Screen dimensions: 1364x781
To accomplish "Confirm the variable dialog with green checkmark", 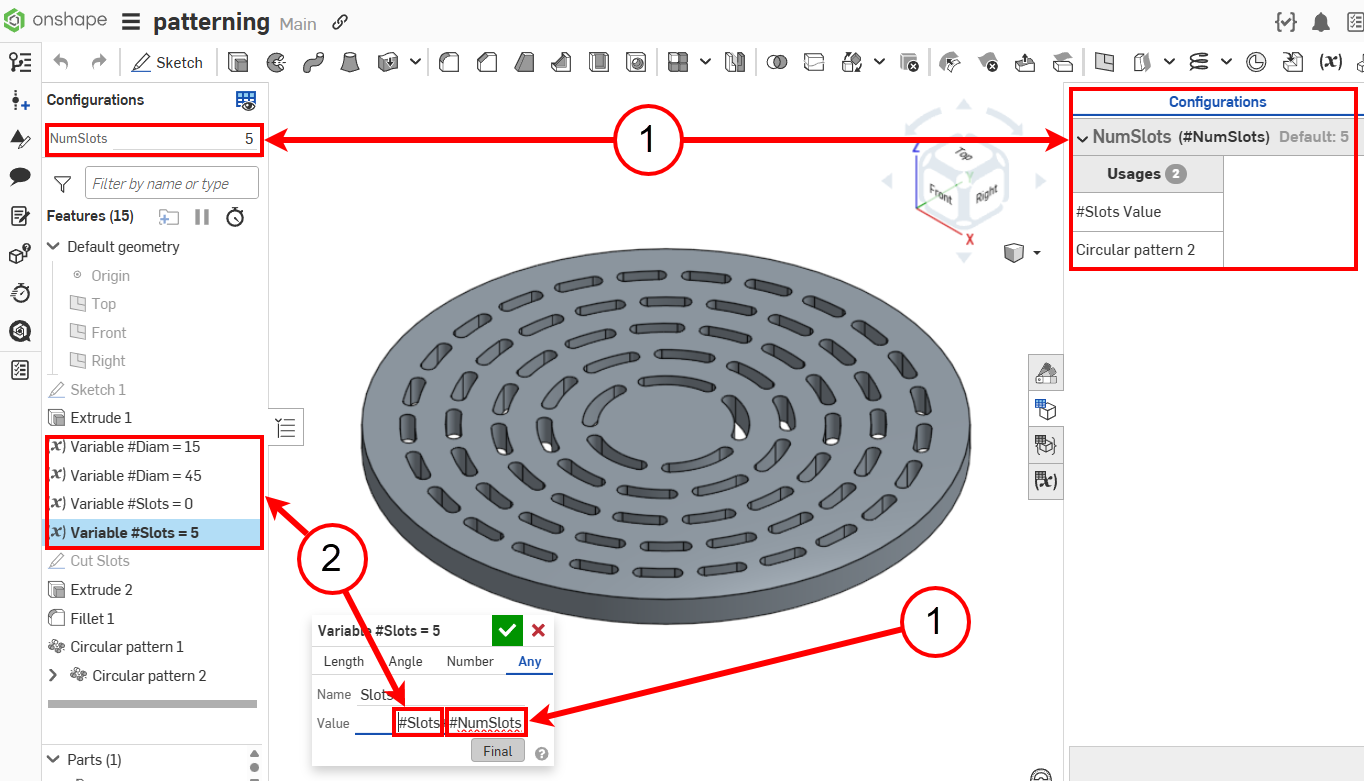I will (507, 630).
